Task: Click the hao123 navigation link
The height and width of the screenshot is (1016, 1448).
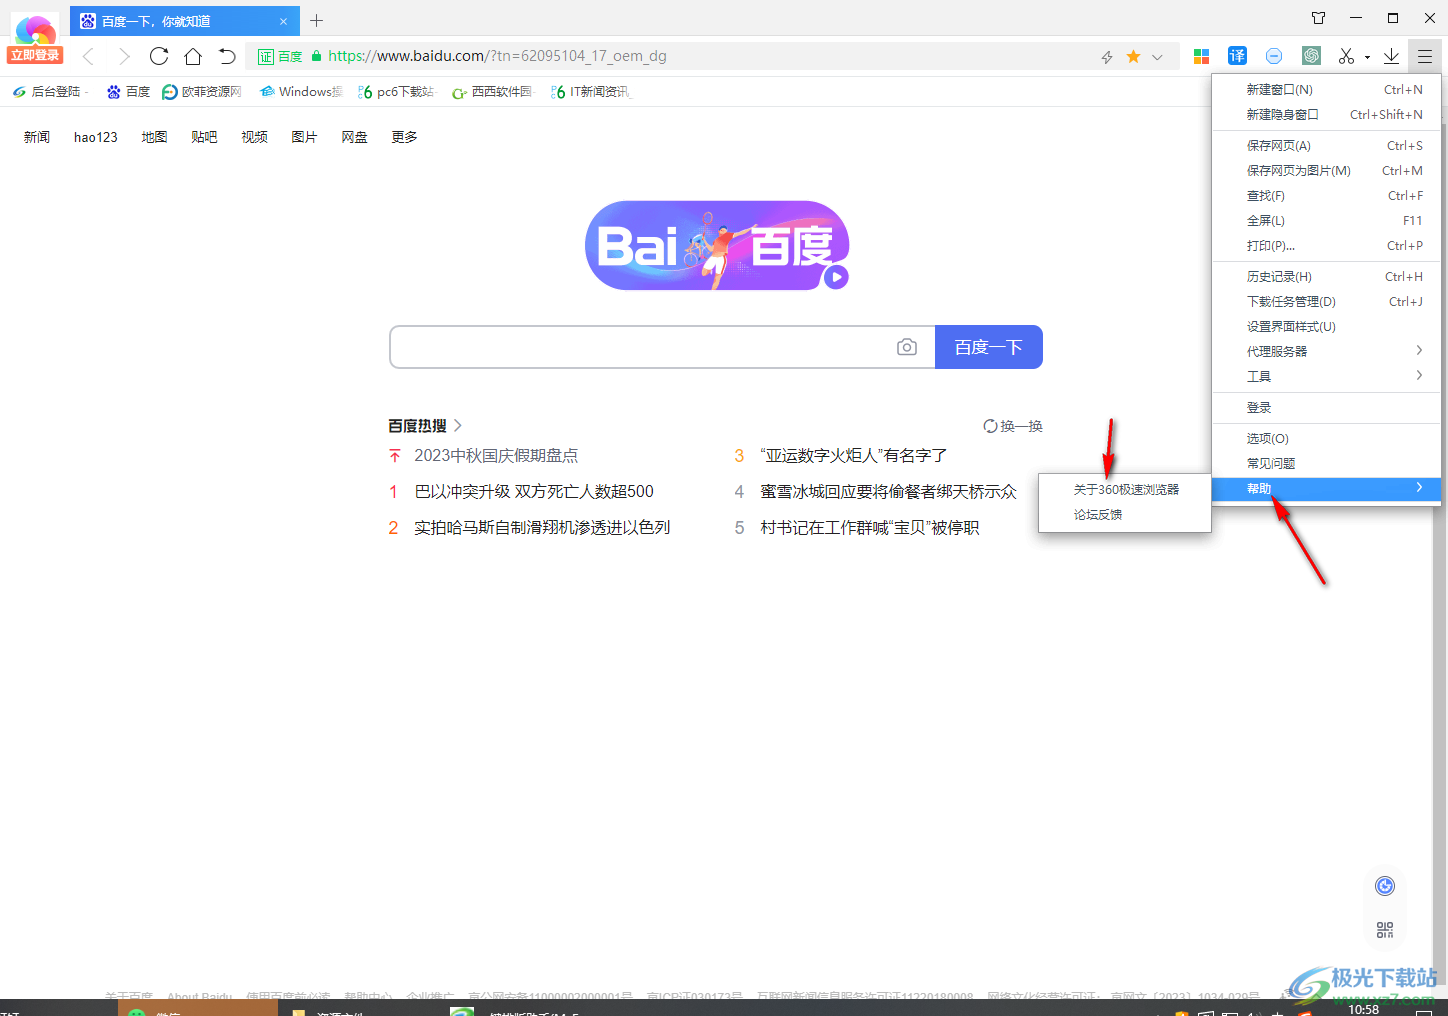Action: point(96,137)
